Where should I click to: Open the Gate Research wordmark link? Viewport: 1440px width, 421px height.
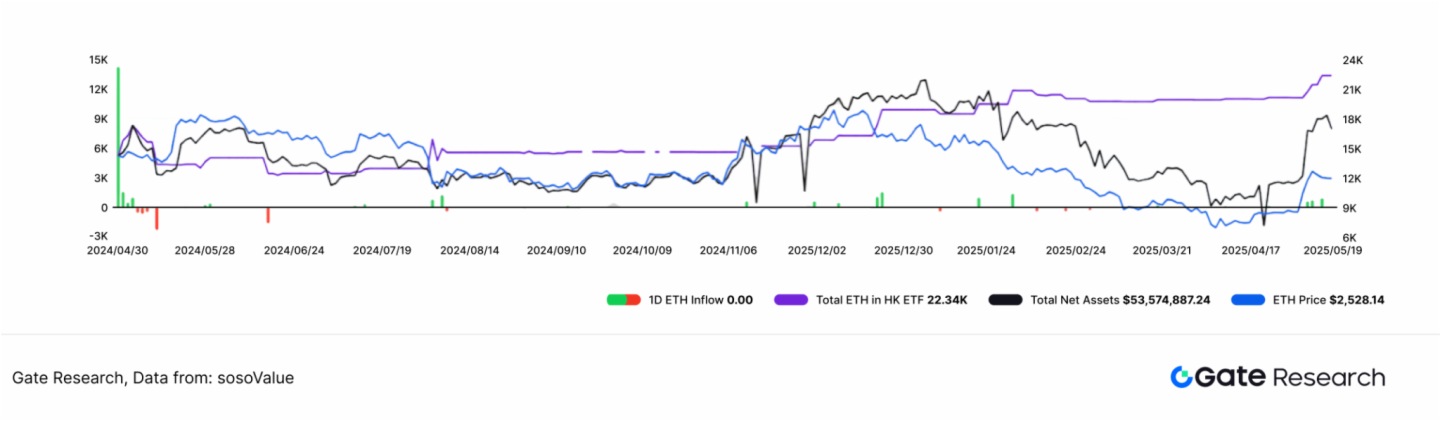pyautogui.click(x=1290, y=377)
